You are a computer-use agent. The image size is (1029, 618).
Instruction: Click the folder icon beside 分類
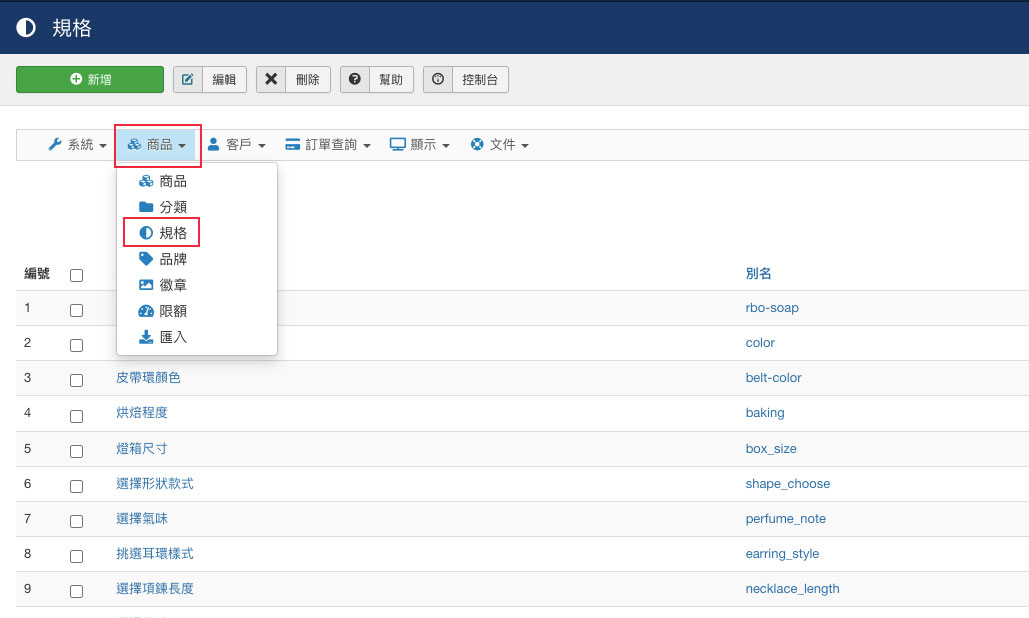146,207
